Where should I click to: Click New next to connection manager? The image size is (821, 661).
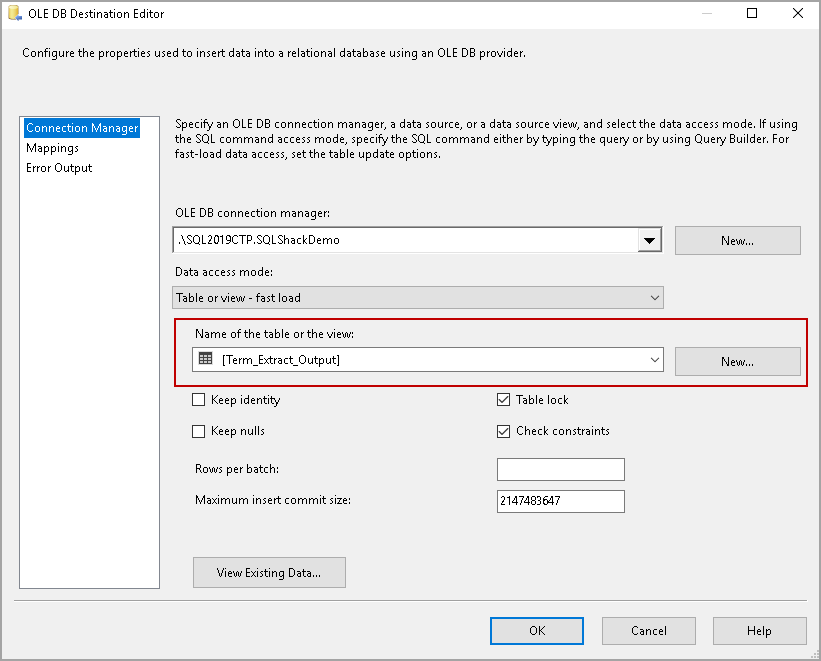(737, 240)
